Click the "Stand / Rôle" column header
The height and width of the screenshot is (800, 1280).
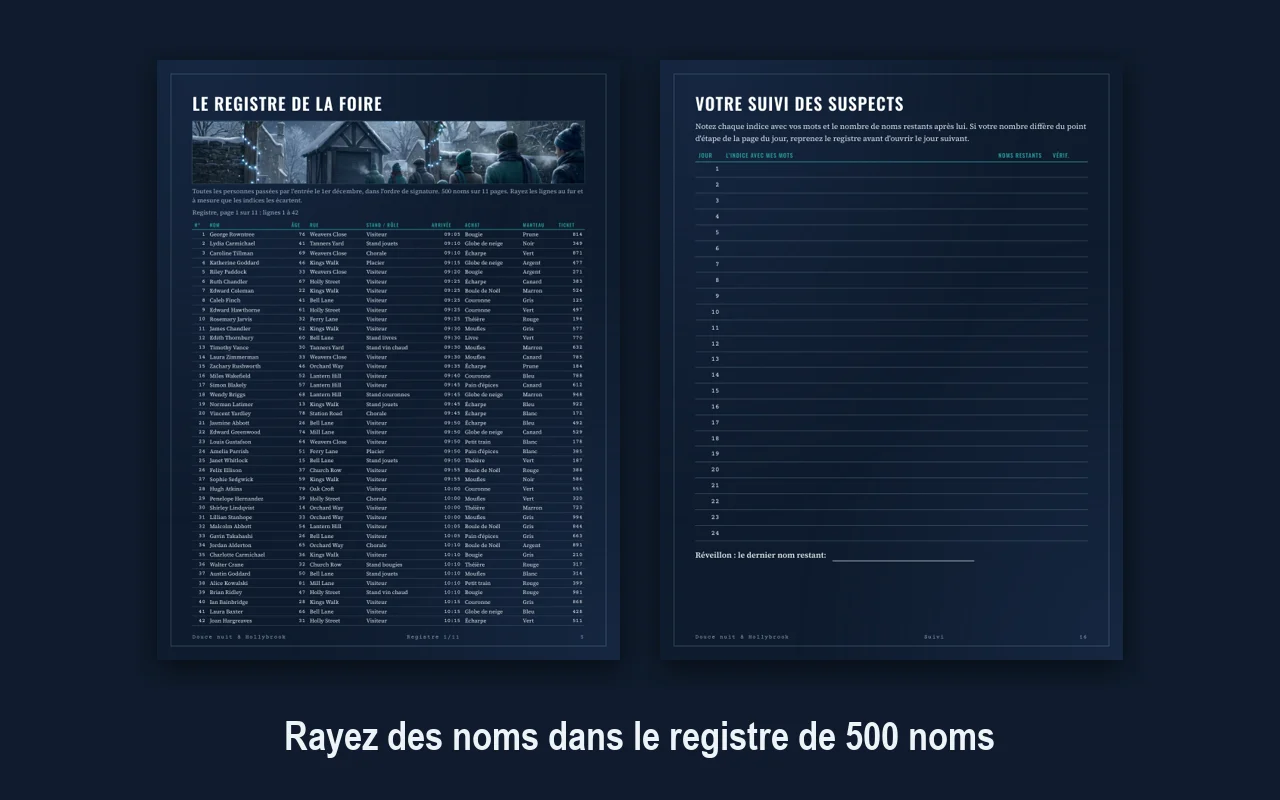click(382, 225)
